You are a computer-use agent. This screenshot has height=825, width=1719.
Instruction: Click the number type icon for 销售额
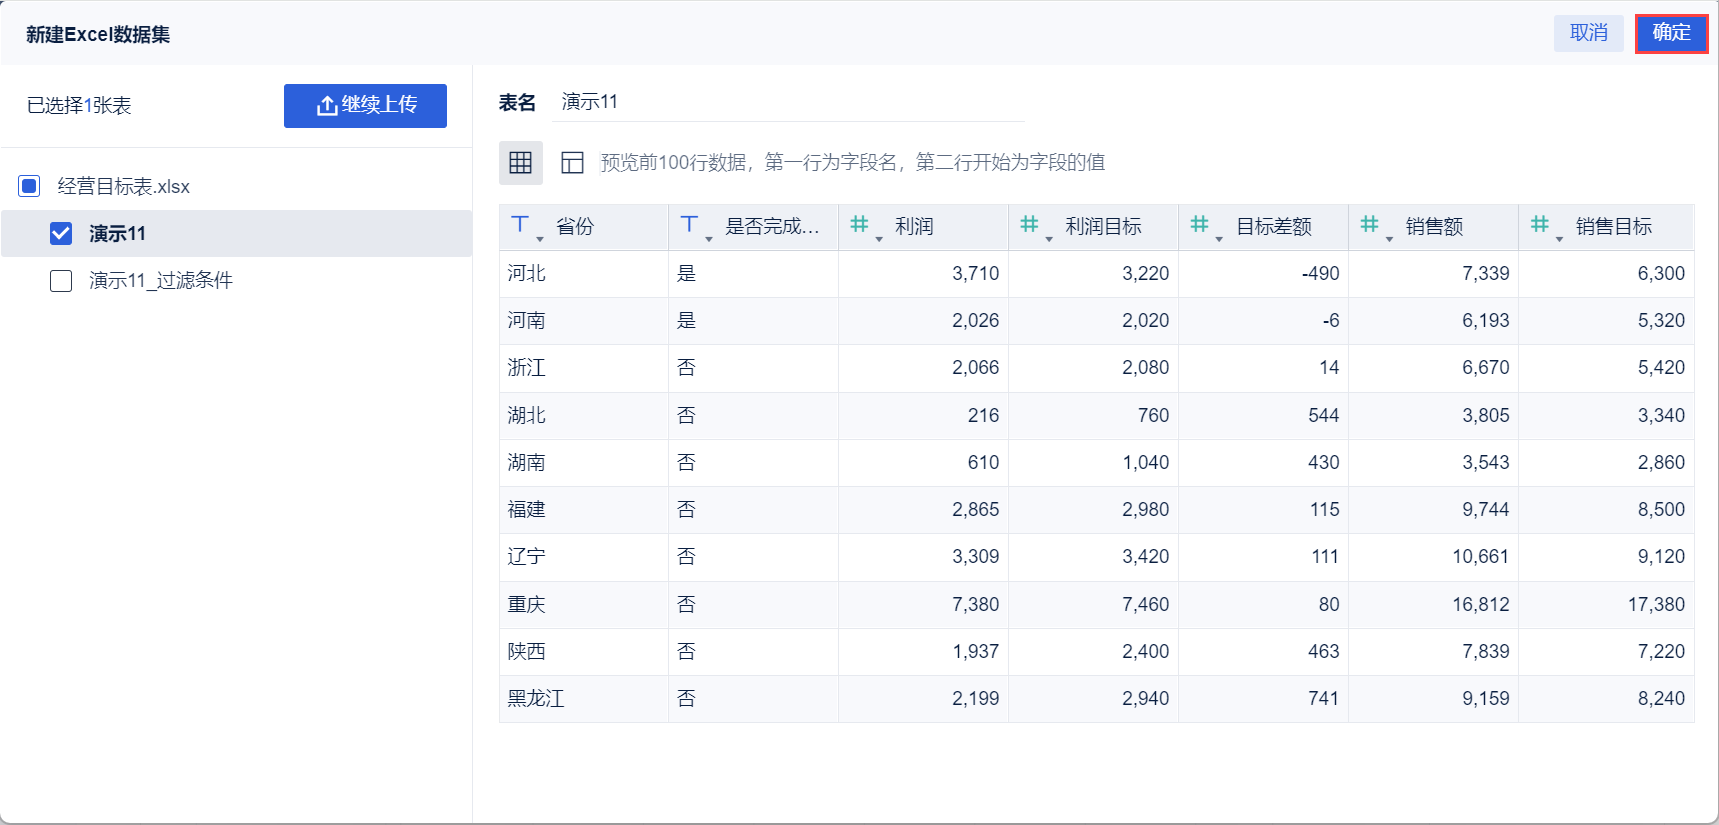click(1370, 226)
